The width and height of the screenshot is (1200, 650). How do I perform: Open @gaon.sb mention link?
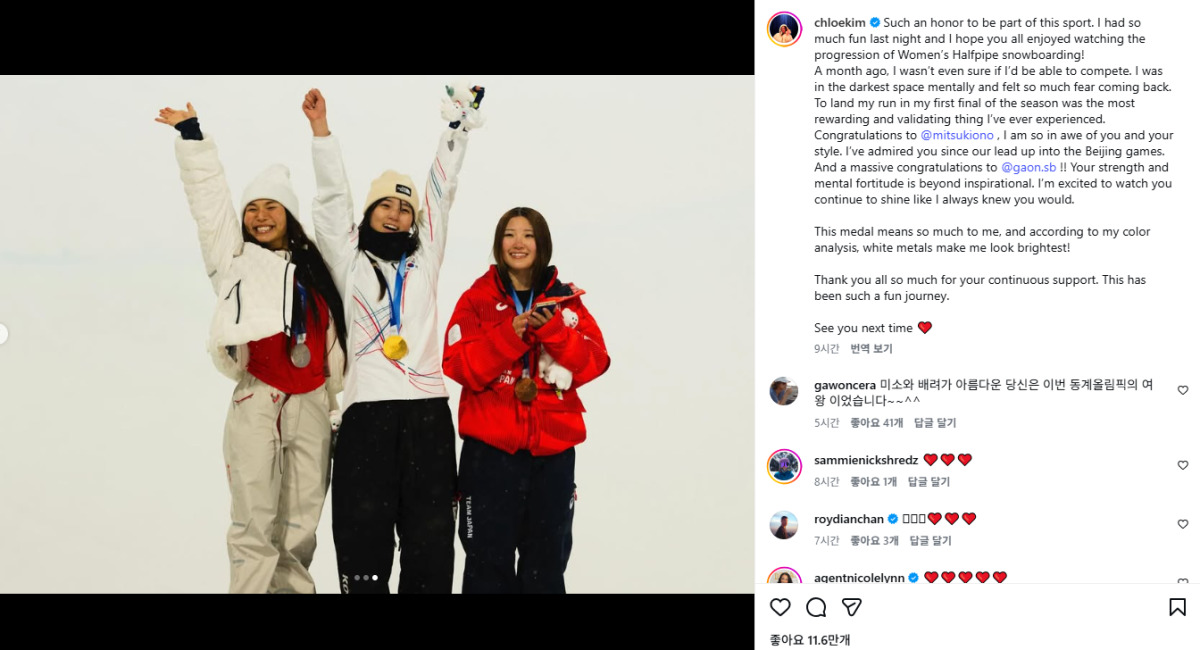(x=1029, y=167)
